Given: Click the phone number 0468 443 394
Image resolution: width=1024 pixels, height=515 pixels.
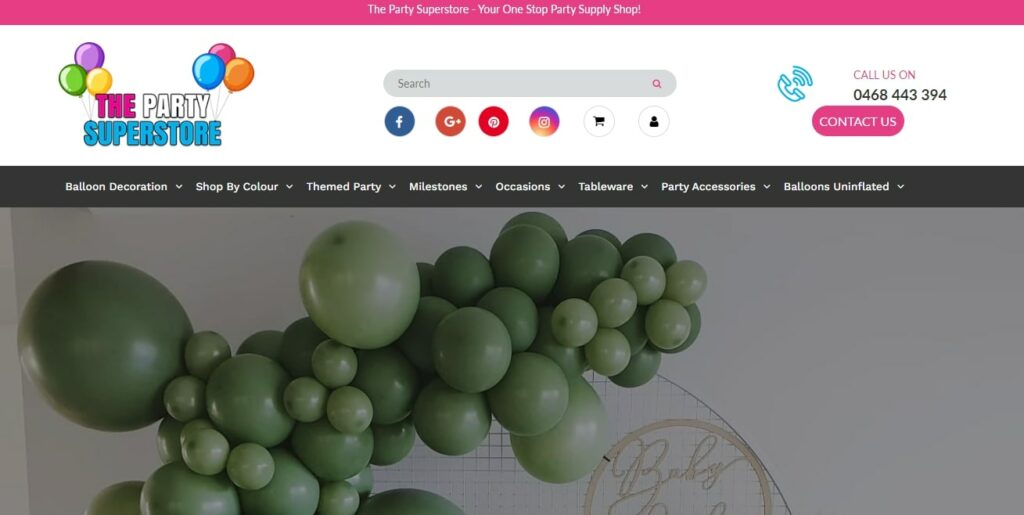Looking at the screenshot, I should pyautogui.click(x=899, y=95).
